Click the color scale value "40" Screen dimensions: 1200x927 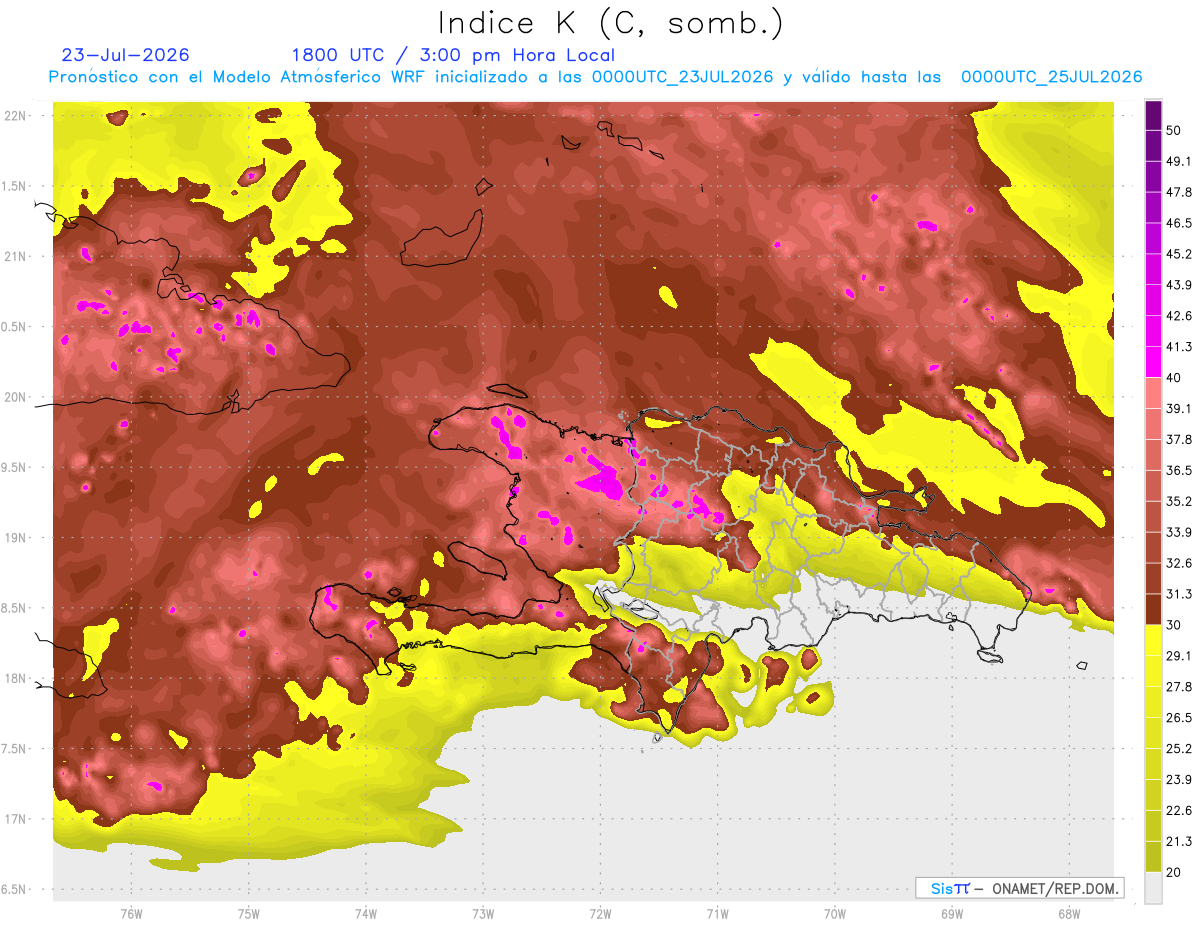pyautogui.click(x=1175, y=378)
